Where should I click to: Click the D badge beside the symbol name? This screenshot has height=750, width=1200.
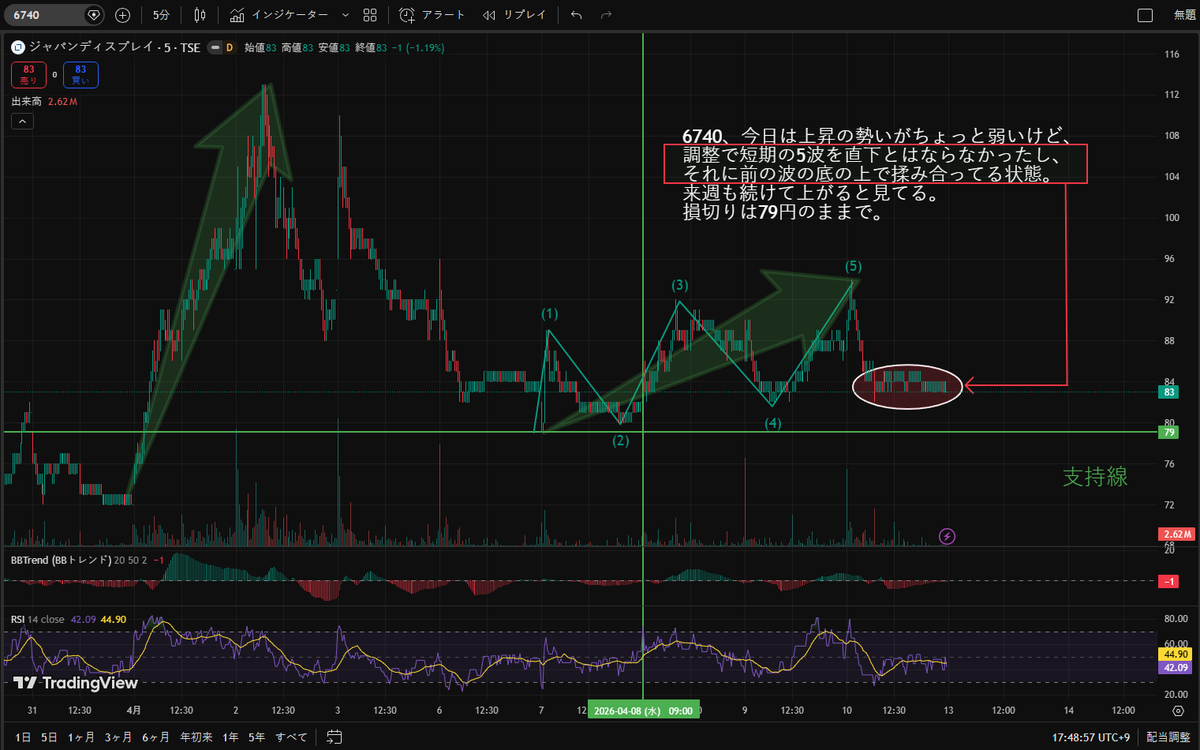click(229, 46)
